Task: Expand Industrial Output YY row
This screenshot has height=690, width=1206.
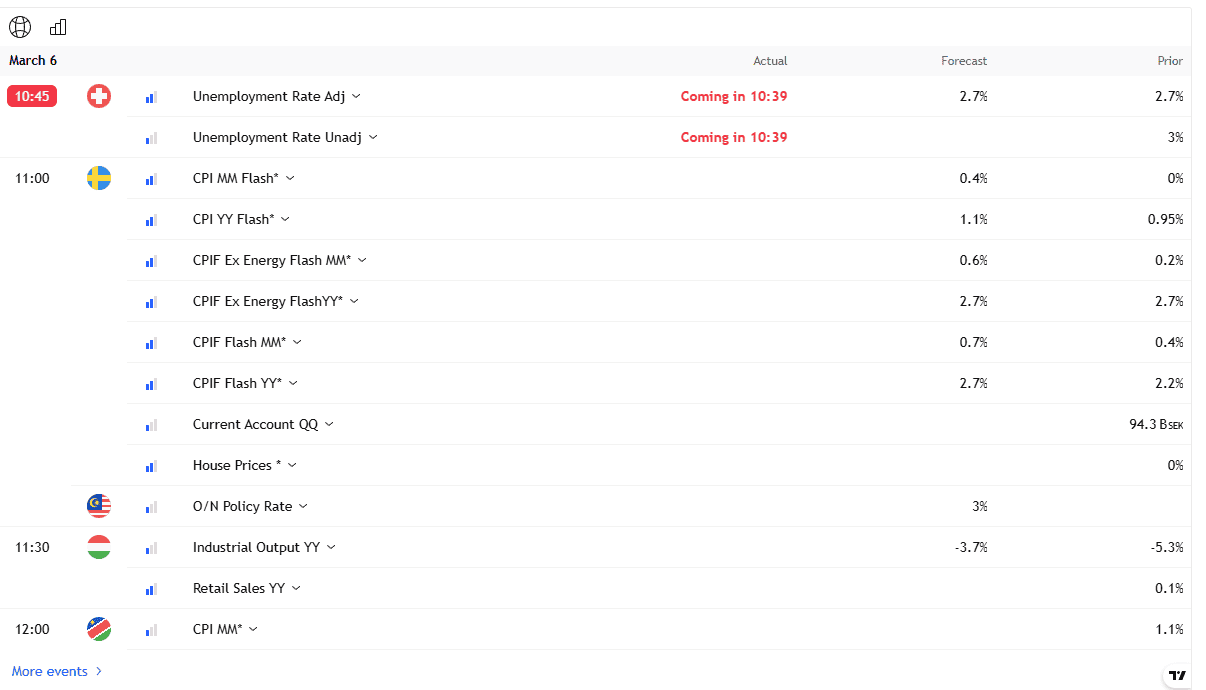Action: click(331, 547)
